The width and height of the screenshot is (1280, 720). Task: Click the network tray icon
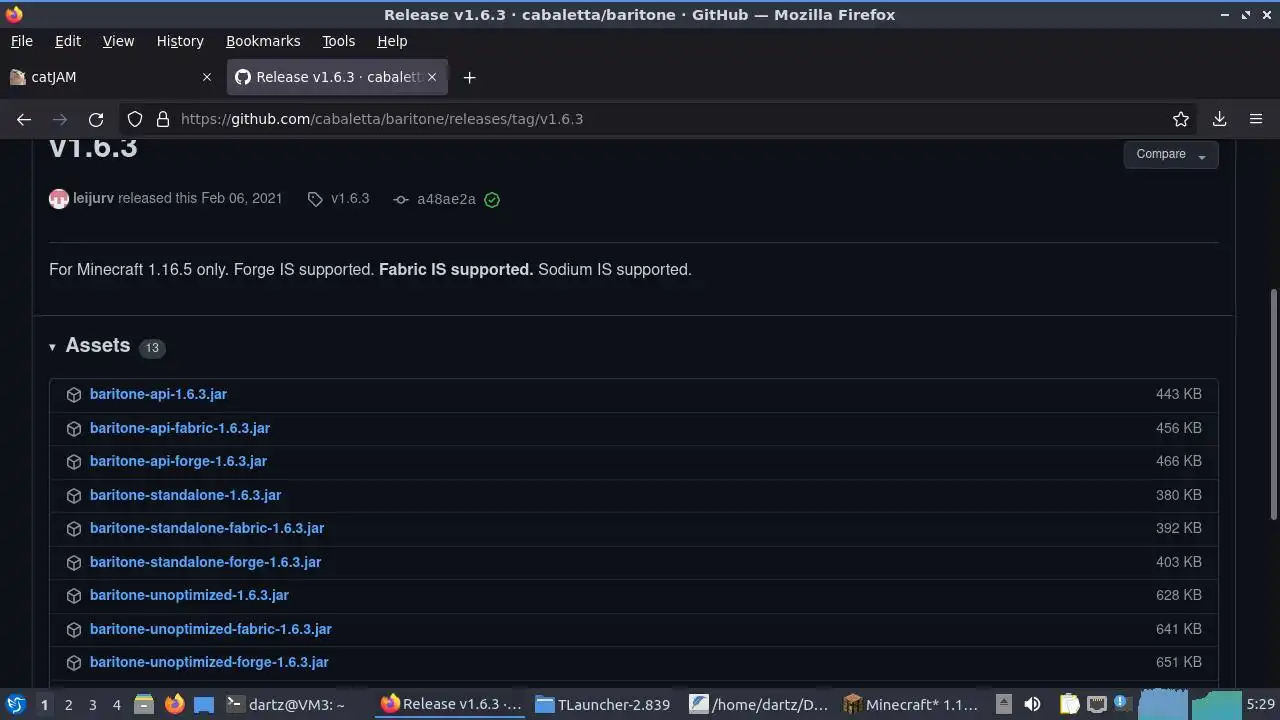pyautogui.click(x=1097, y=704)
